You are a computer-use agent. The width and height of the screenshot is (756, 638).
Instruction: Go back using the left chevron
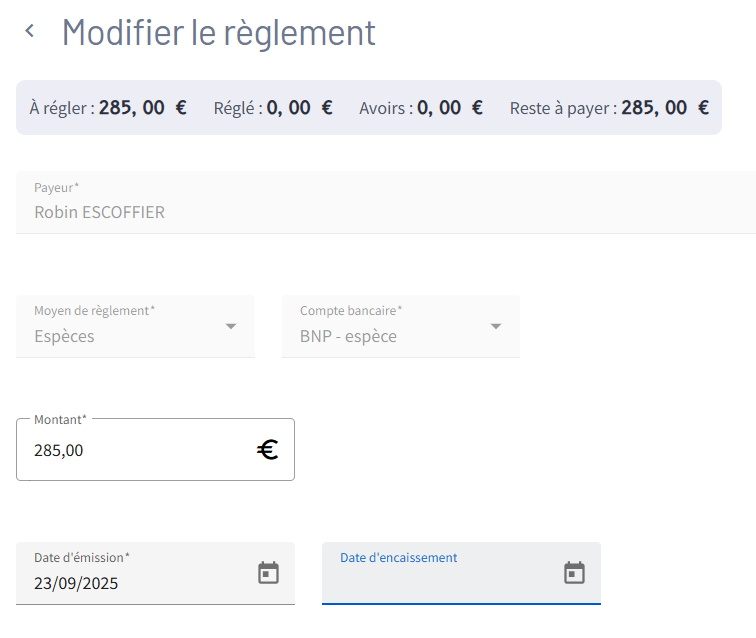pyautogui.click(x=30, y=32)
